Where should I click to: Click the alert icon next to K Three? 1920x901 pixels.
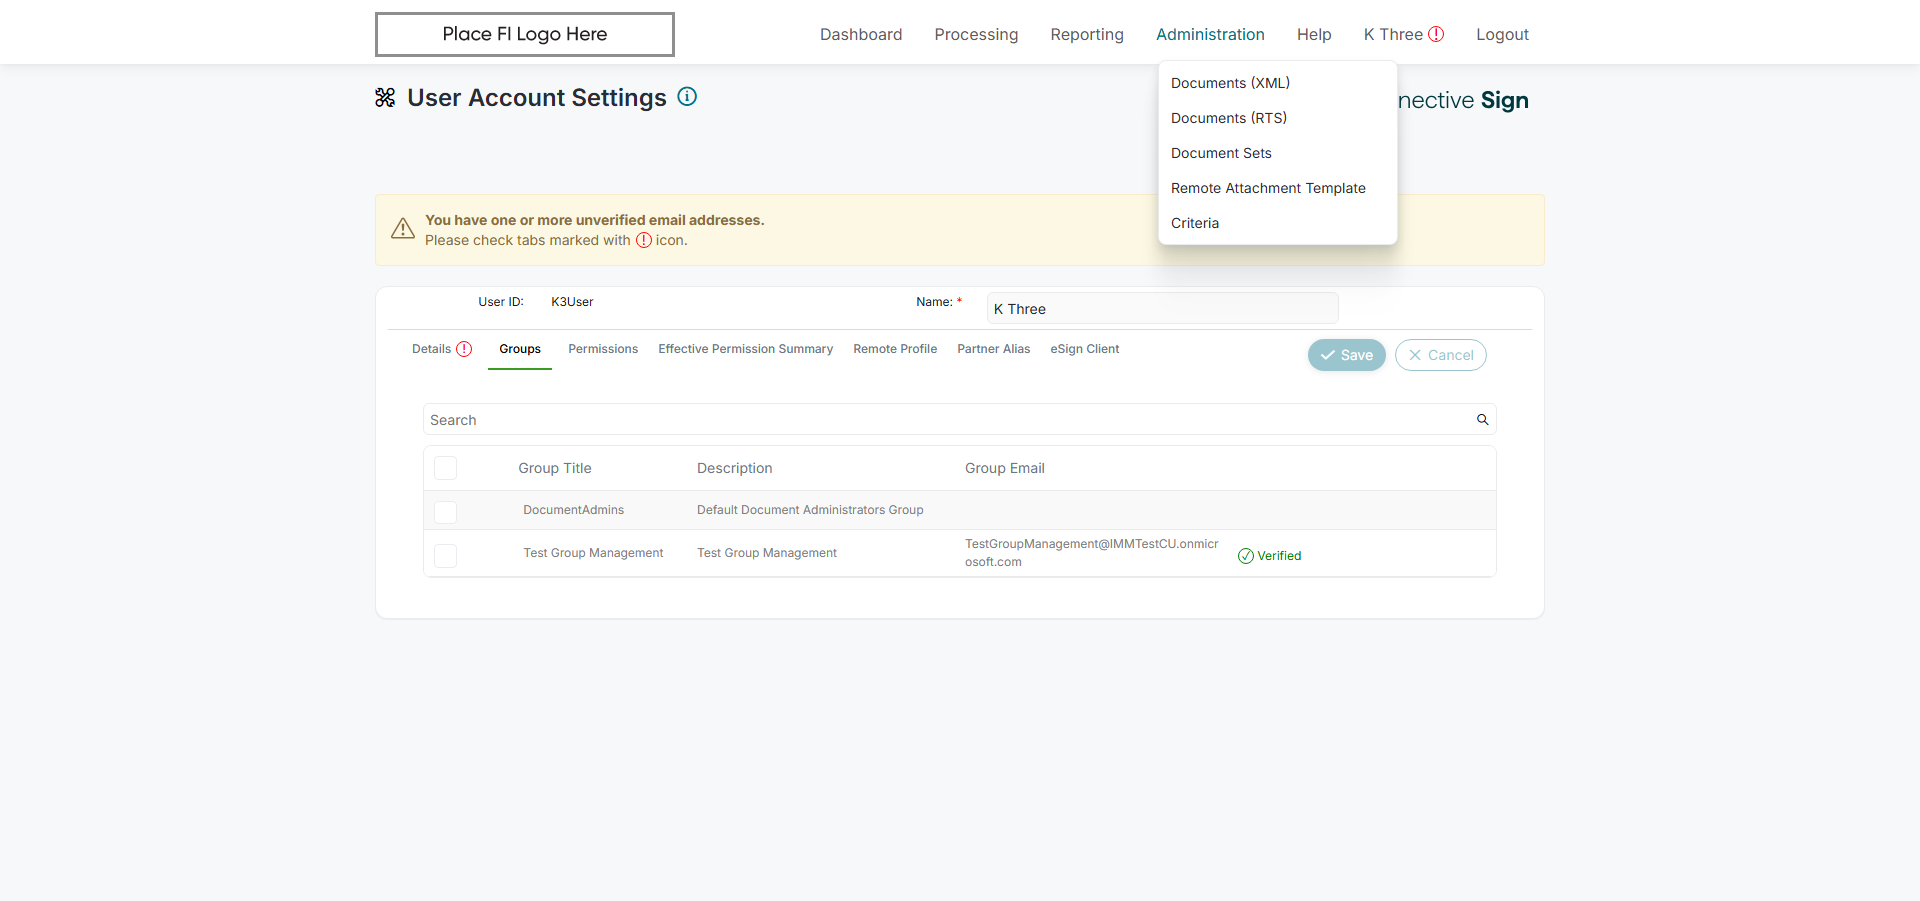coord(1436,34)
